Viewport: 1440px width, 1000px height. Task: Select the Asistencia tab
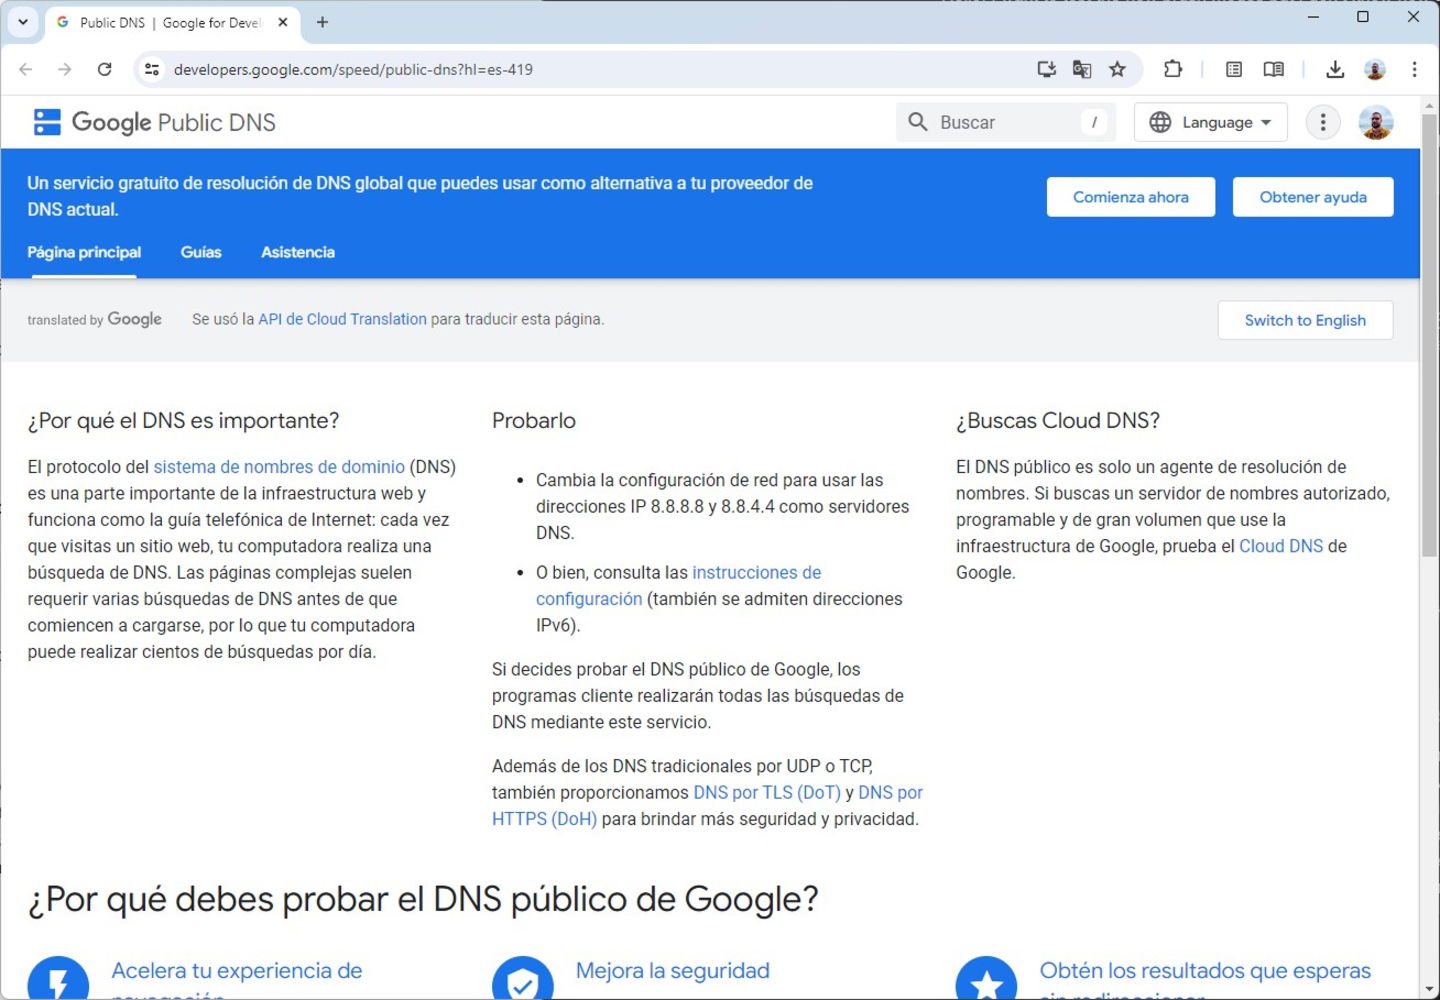click(298, 252)
